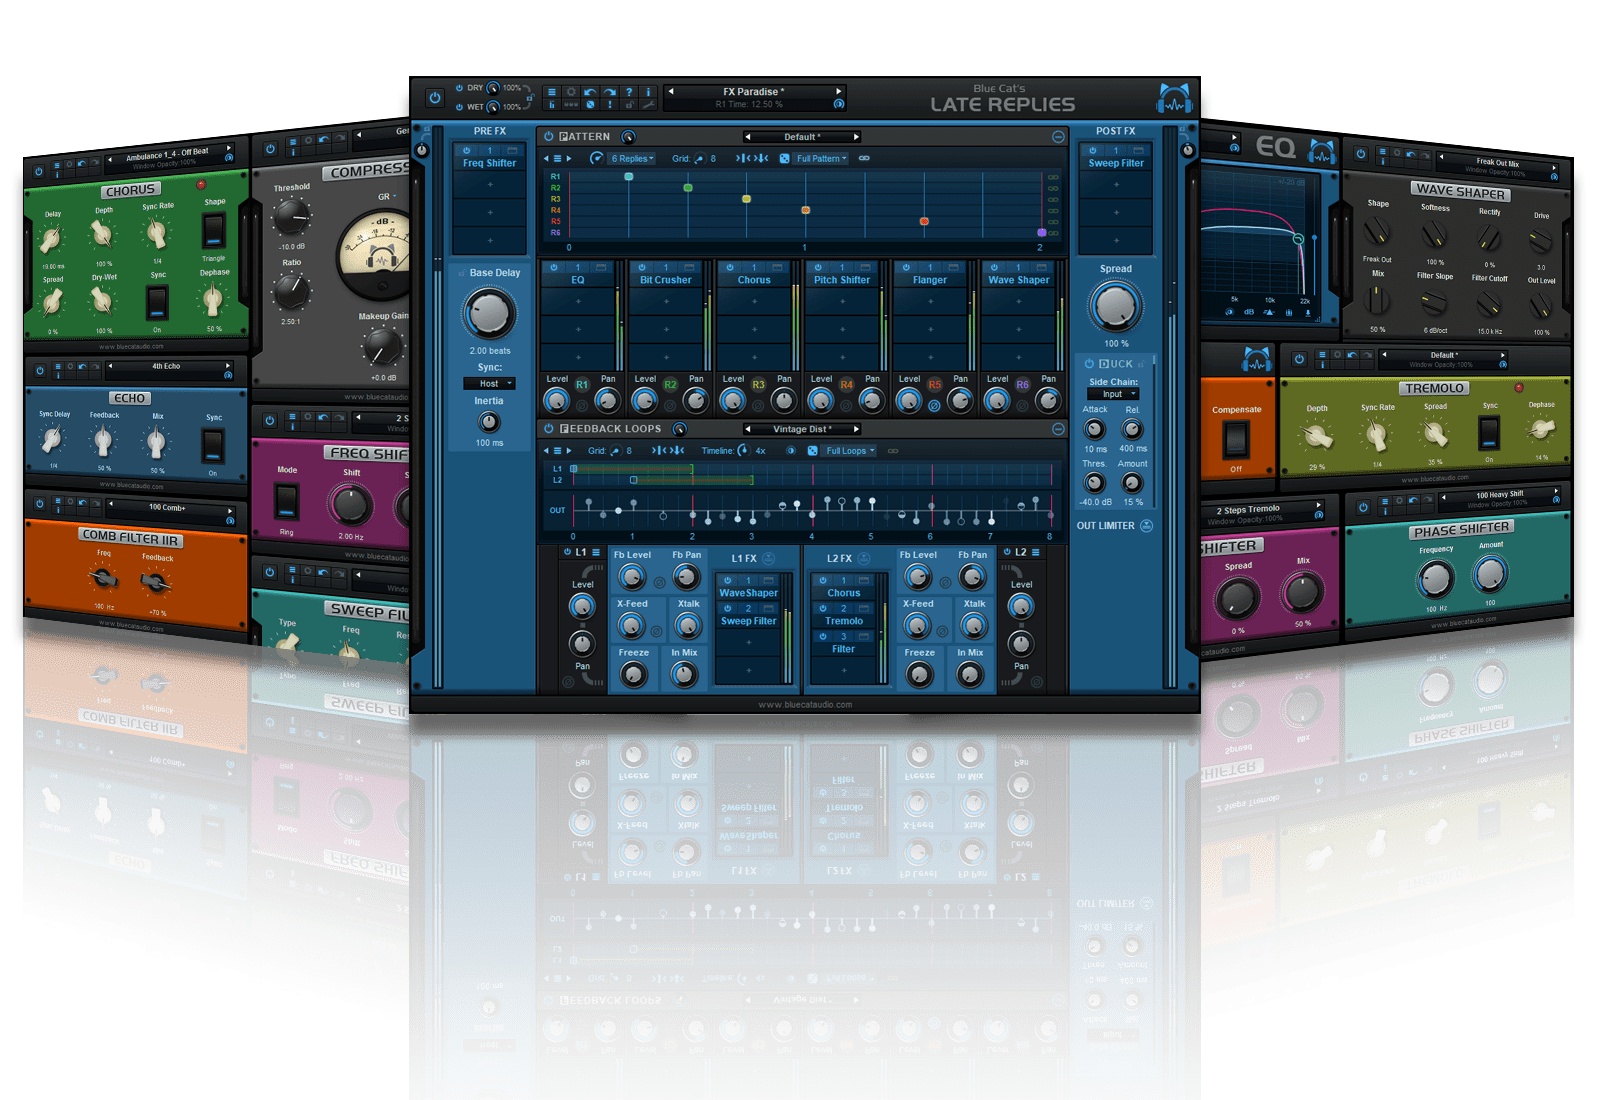Viewport: 1600px width, 1100px height.
Task: Open the question mark help icon
Action: point(629,92)
